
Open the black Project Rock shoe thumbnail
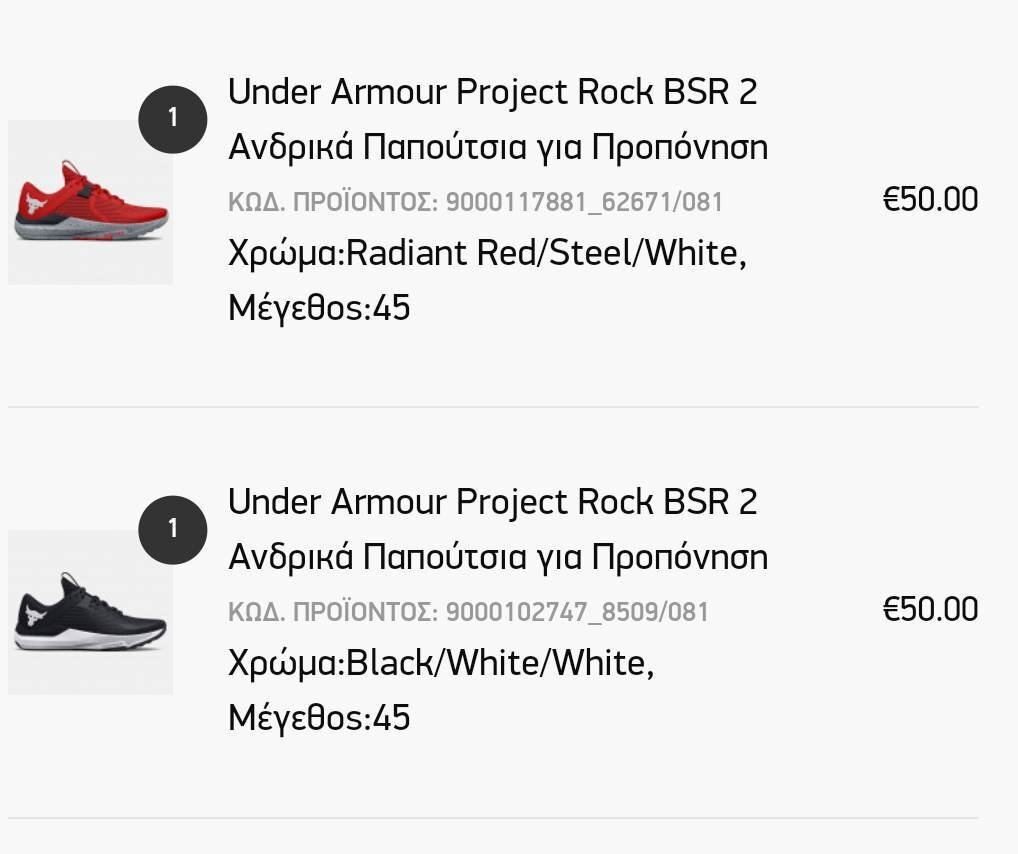tap(90, 612)
